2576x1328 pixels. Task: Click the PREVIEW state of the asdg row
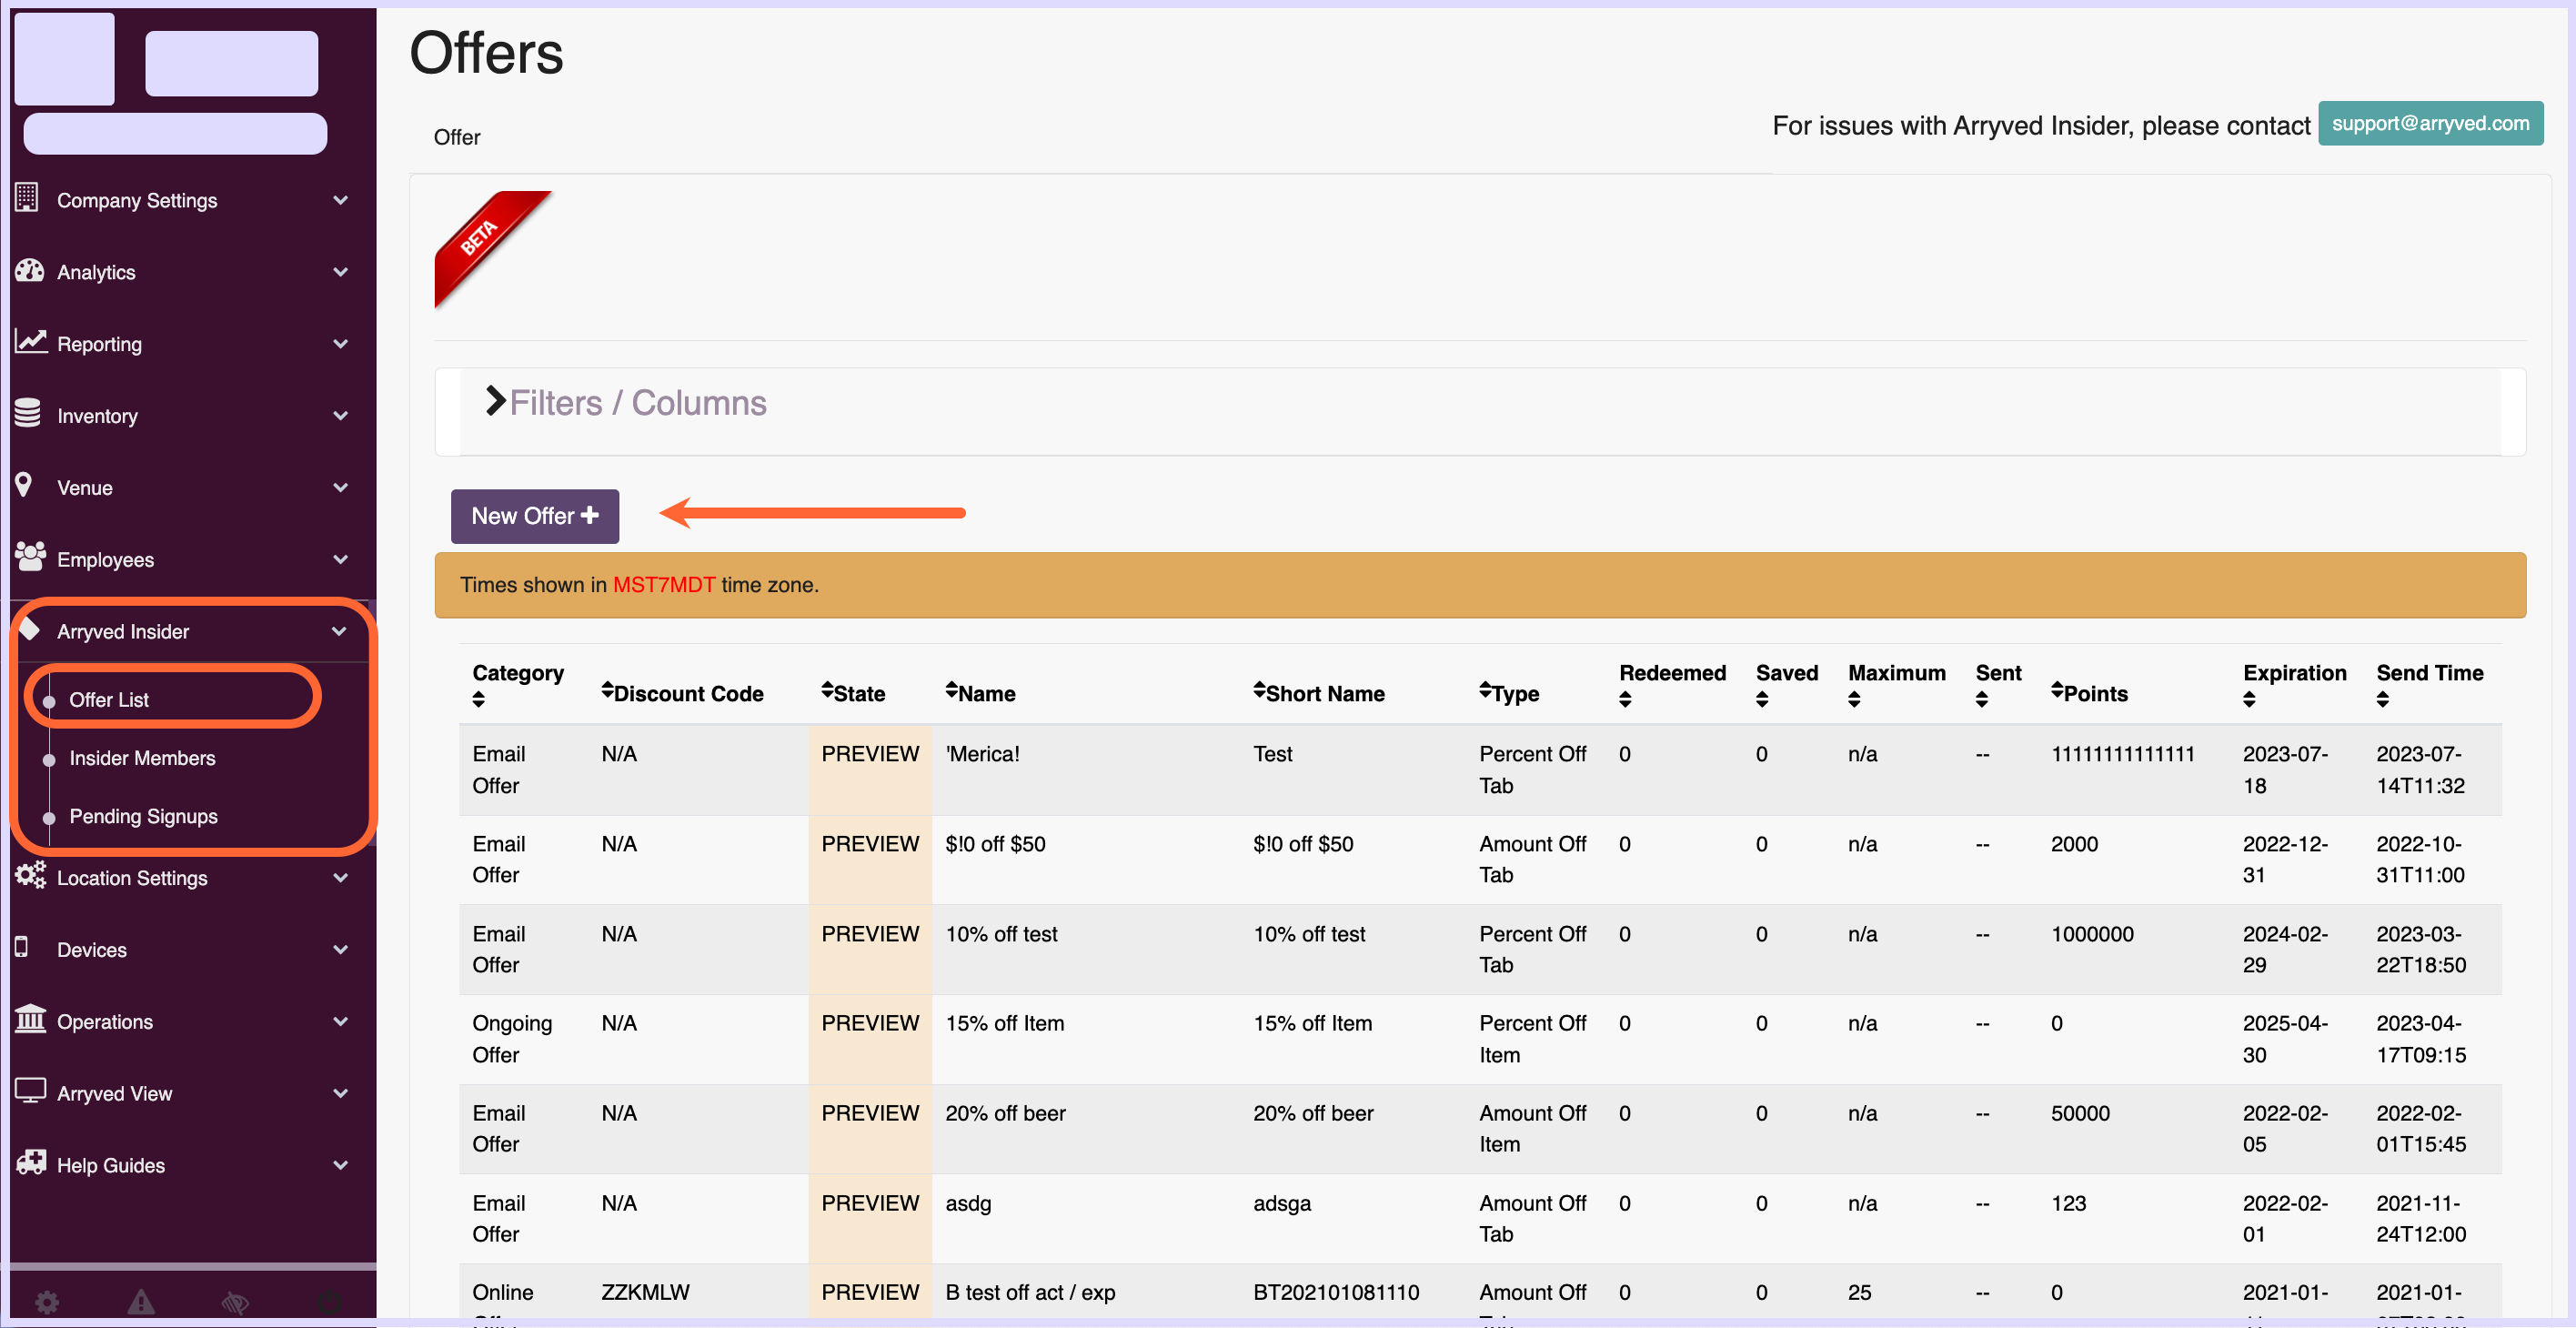tap(870, 1203)
